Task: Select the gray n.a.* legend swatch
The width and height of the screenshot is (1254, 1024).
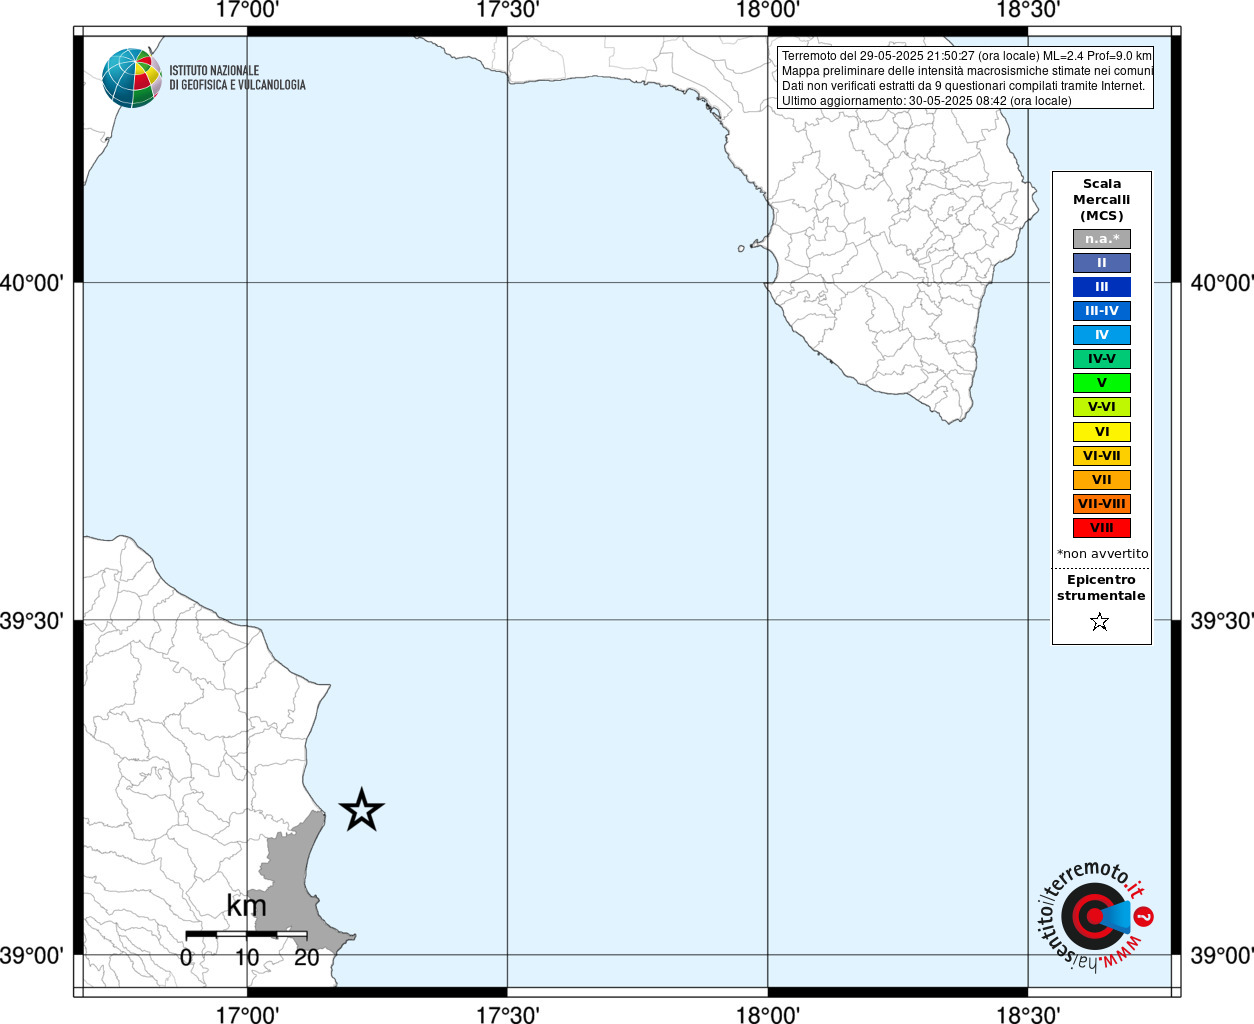Action: pyautogui.click(x=1101, y=239)
